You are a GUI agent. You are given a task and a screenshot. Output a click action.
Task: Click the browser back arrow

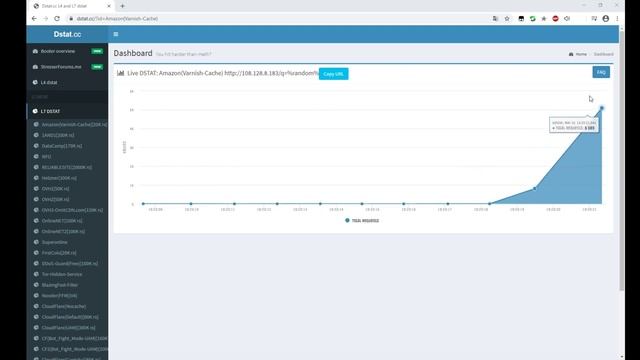tap(34, 19)
